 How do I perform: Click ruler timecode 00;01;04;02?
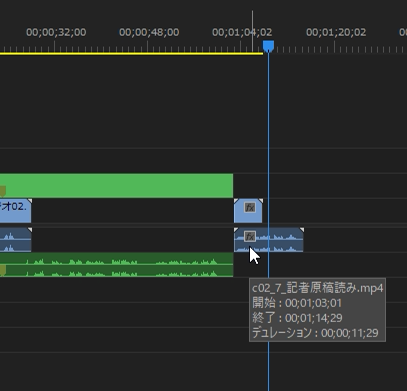tap(242, 32)
